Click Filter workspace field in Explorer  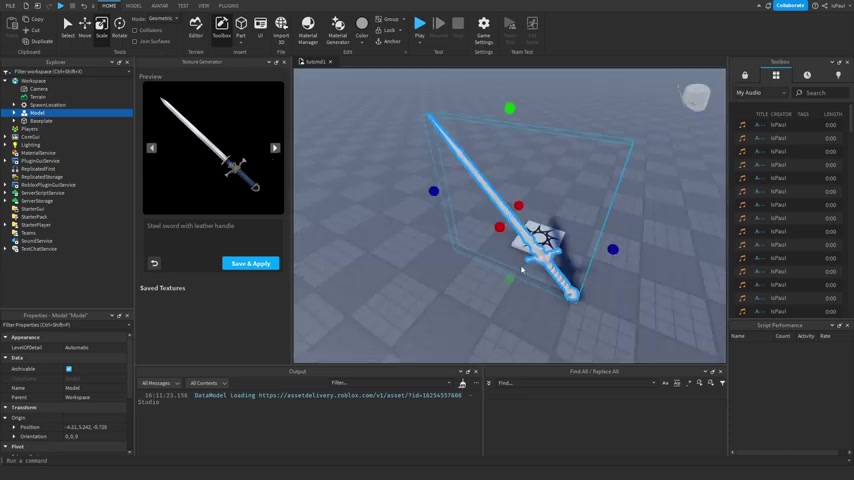(65, 71)
